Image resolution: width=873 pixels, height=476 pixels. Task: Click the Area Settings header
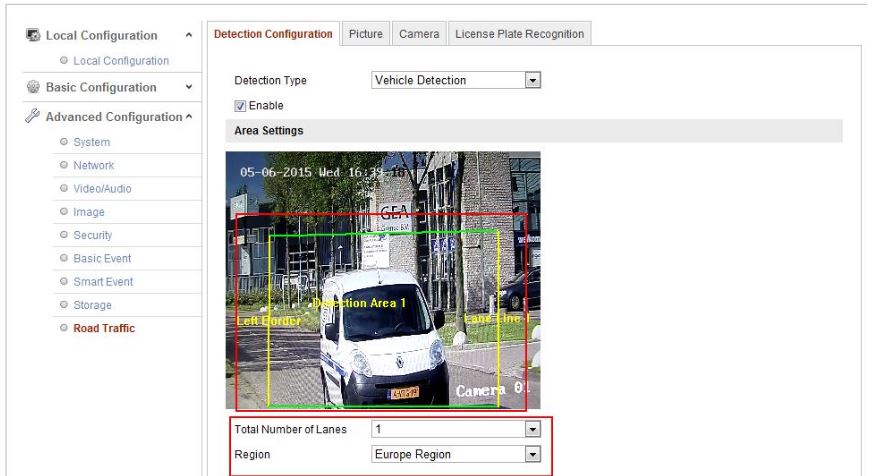click(x=534, y=131)
